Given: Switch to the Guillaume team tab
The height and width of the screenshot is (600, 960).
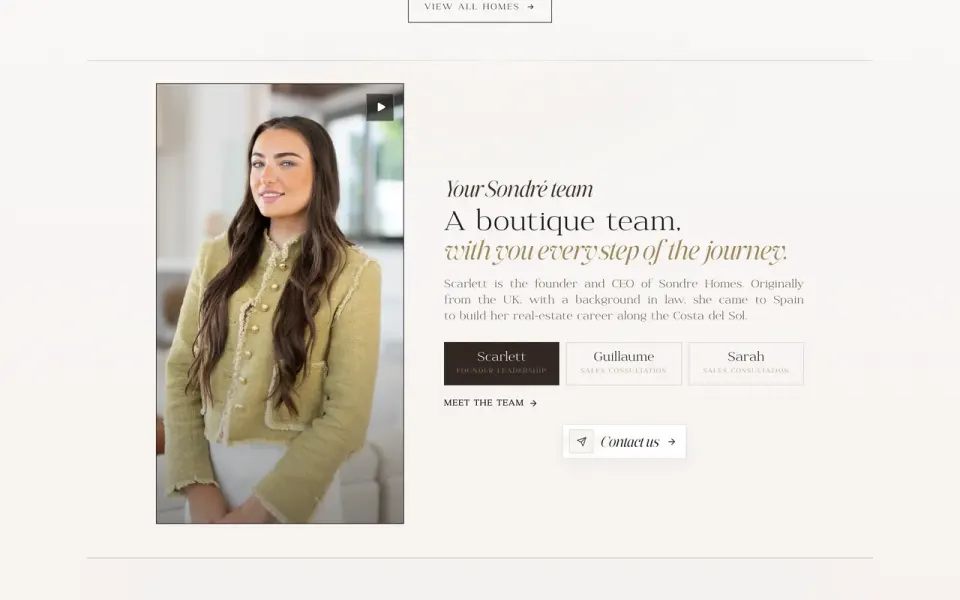Looking at the screenshot, I should tap(624, 364).
